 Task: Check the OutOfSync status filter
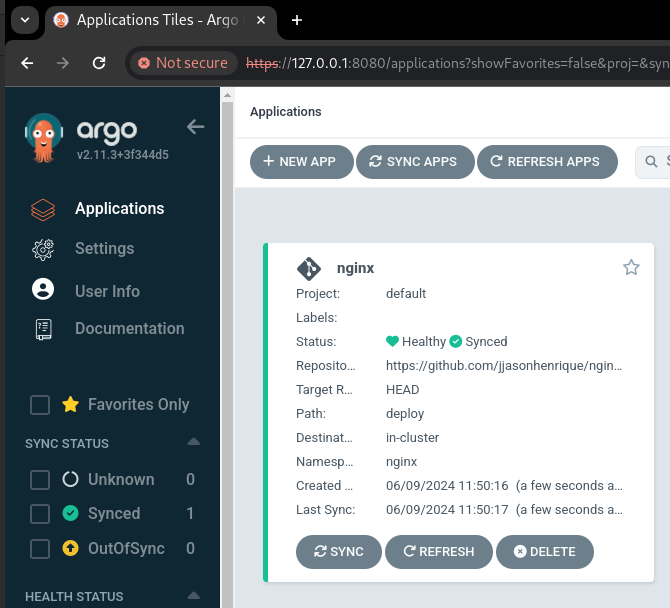(40, 549)
